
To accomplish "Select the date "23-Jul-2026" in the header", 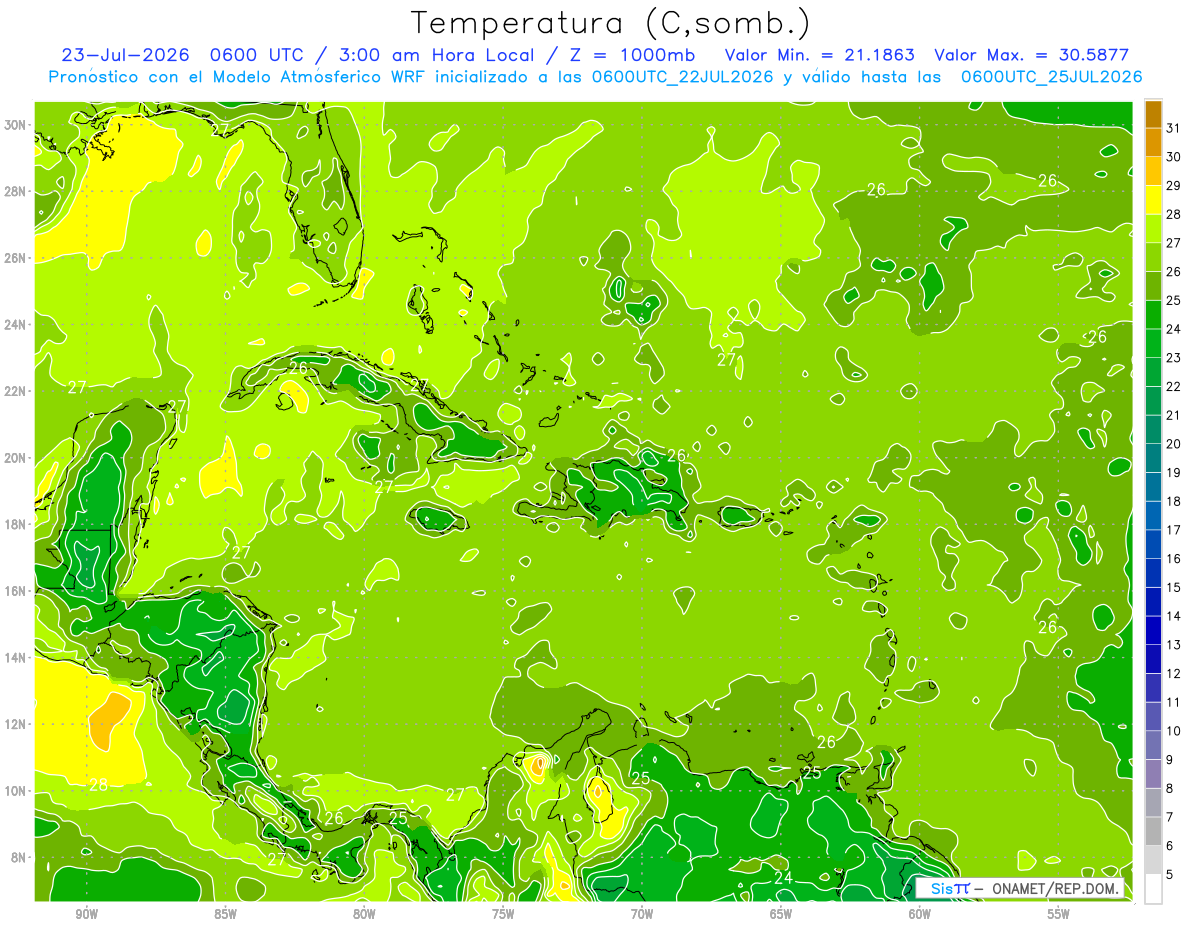I will [x=125, y=55].
